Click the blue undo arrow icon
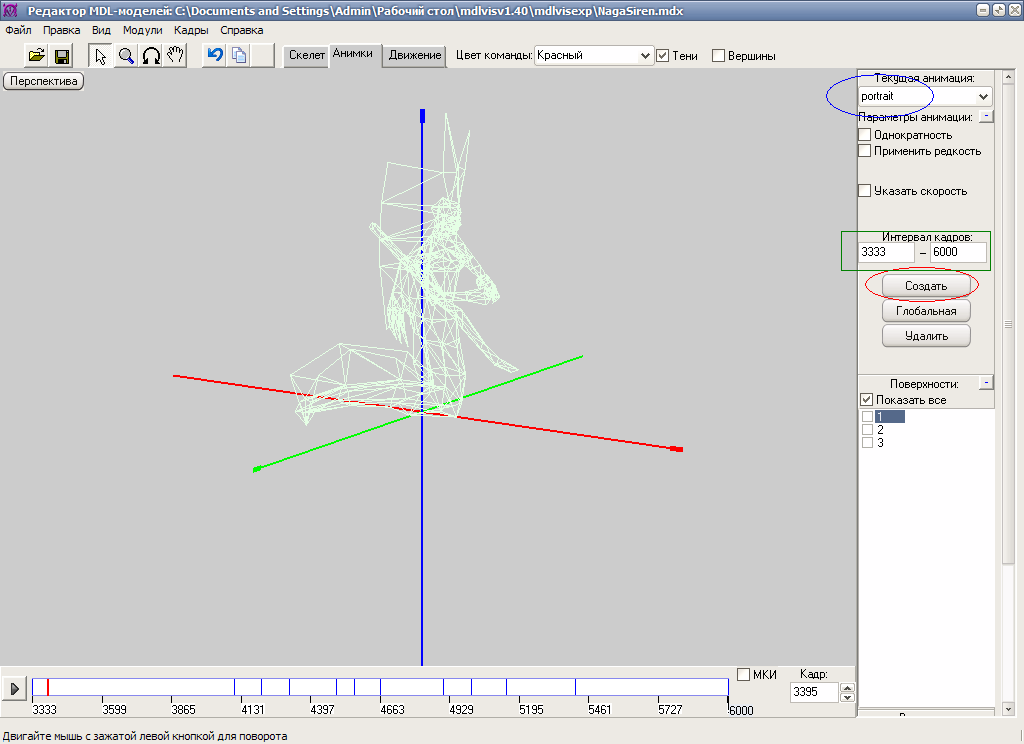Viewport: 1024px width, 744px height. pyautogui.click(x=214, y=55)
